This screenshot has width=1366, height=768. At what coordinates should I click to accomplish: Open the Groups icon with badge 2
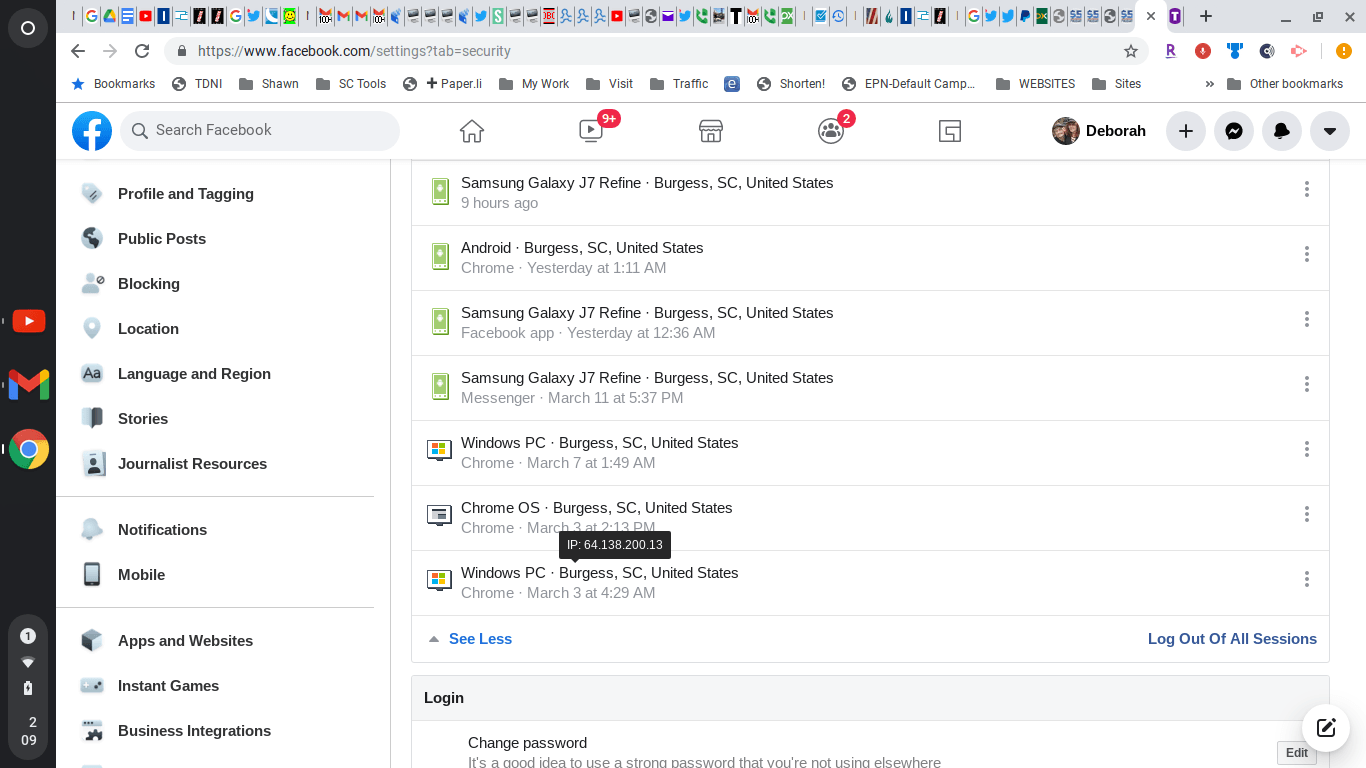click(x=830, y=131)
